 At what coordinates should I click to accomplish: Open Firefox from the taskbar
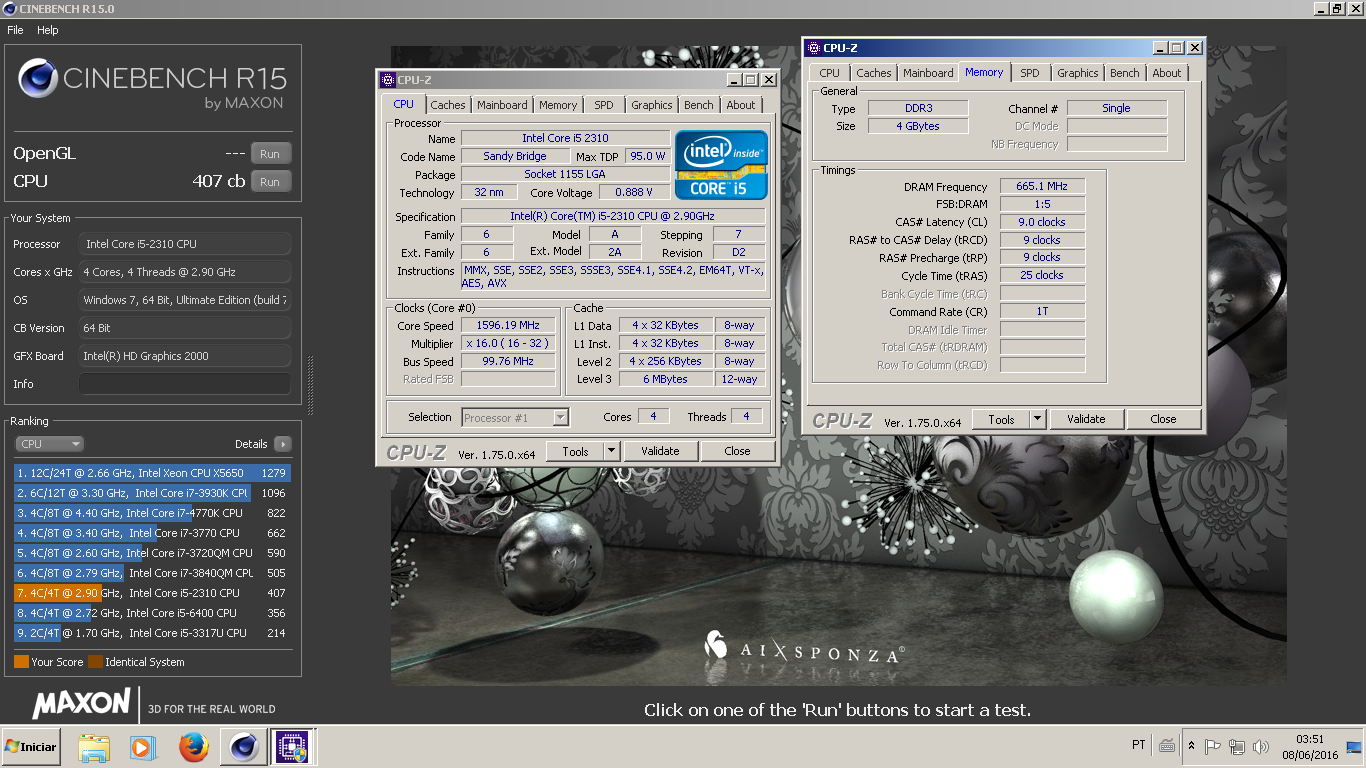point(193,747)
